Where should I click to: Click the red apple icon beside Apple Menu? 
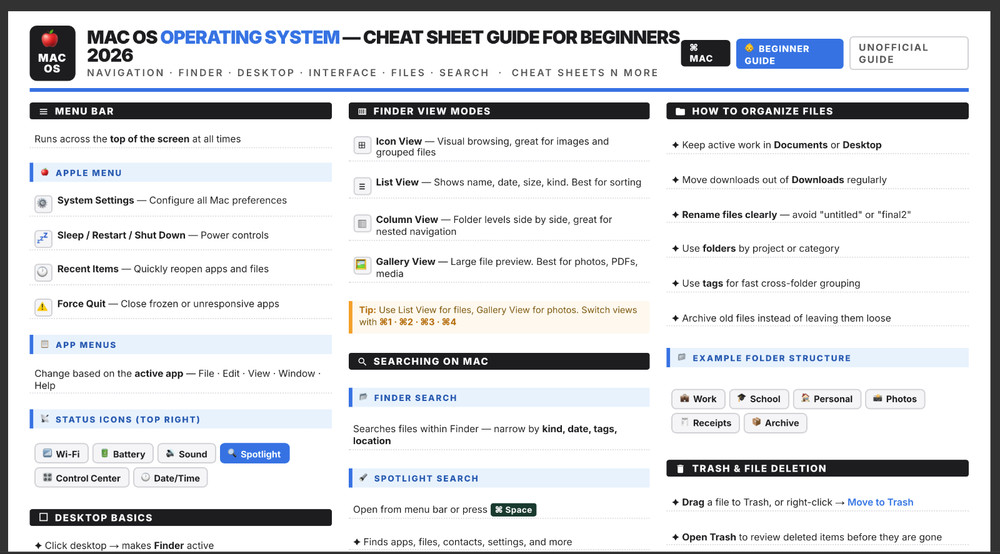[45, 173]
